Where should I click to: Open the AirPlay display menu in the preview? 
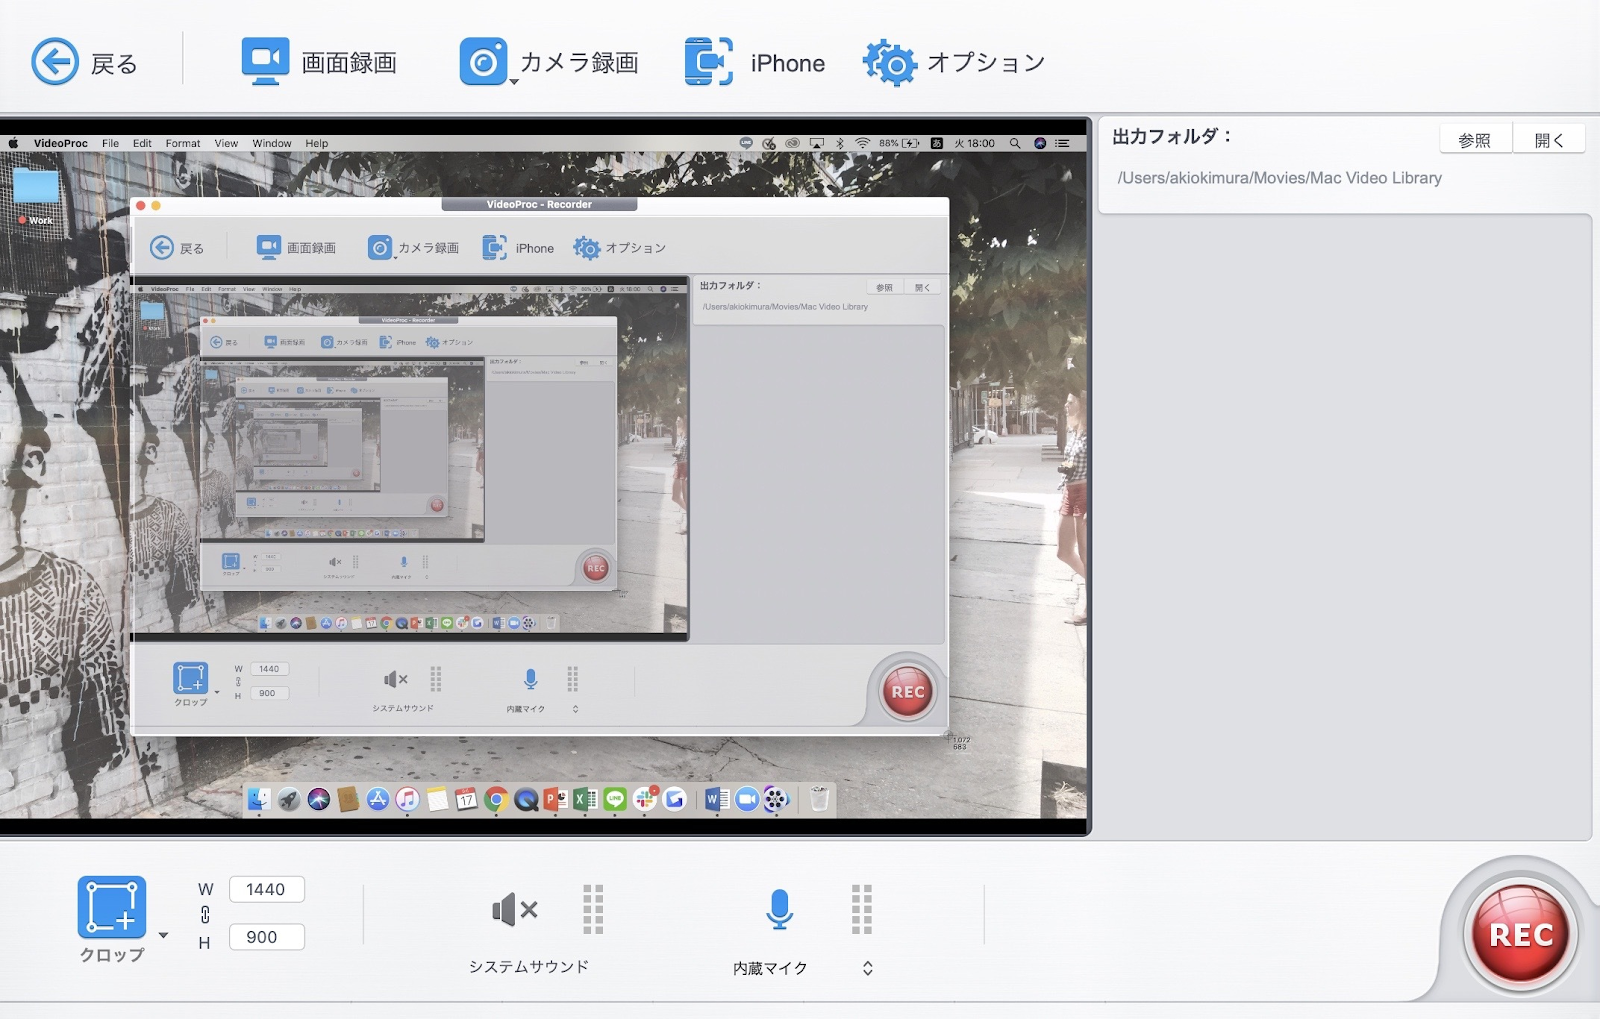(817, 143)
